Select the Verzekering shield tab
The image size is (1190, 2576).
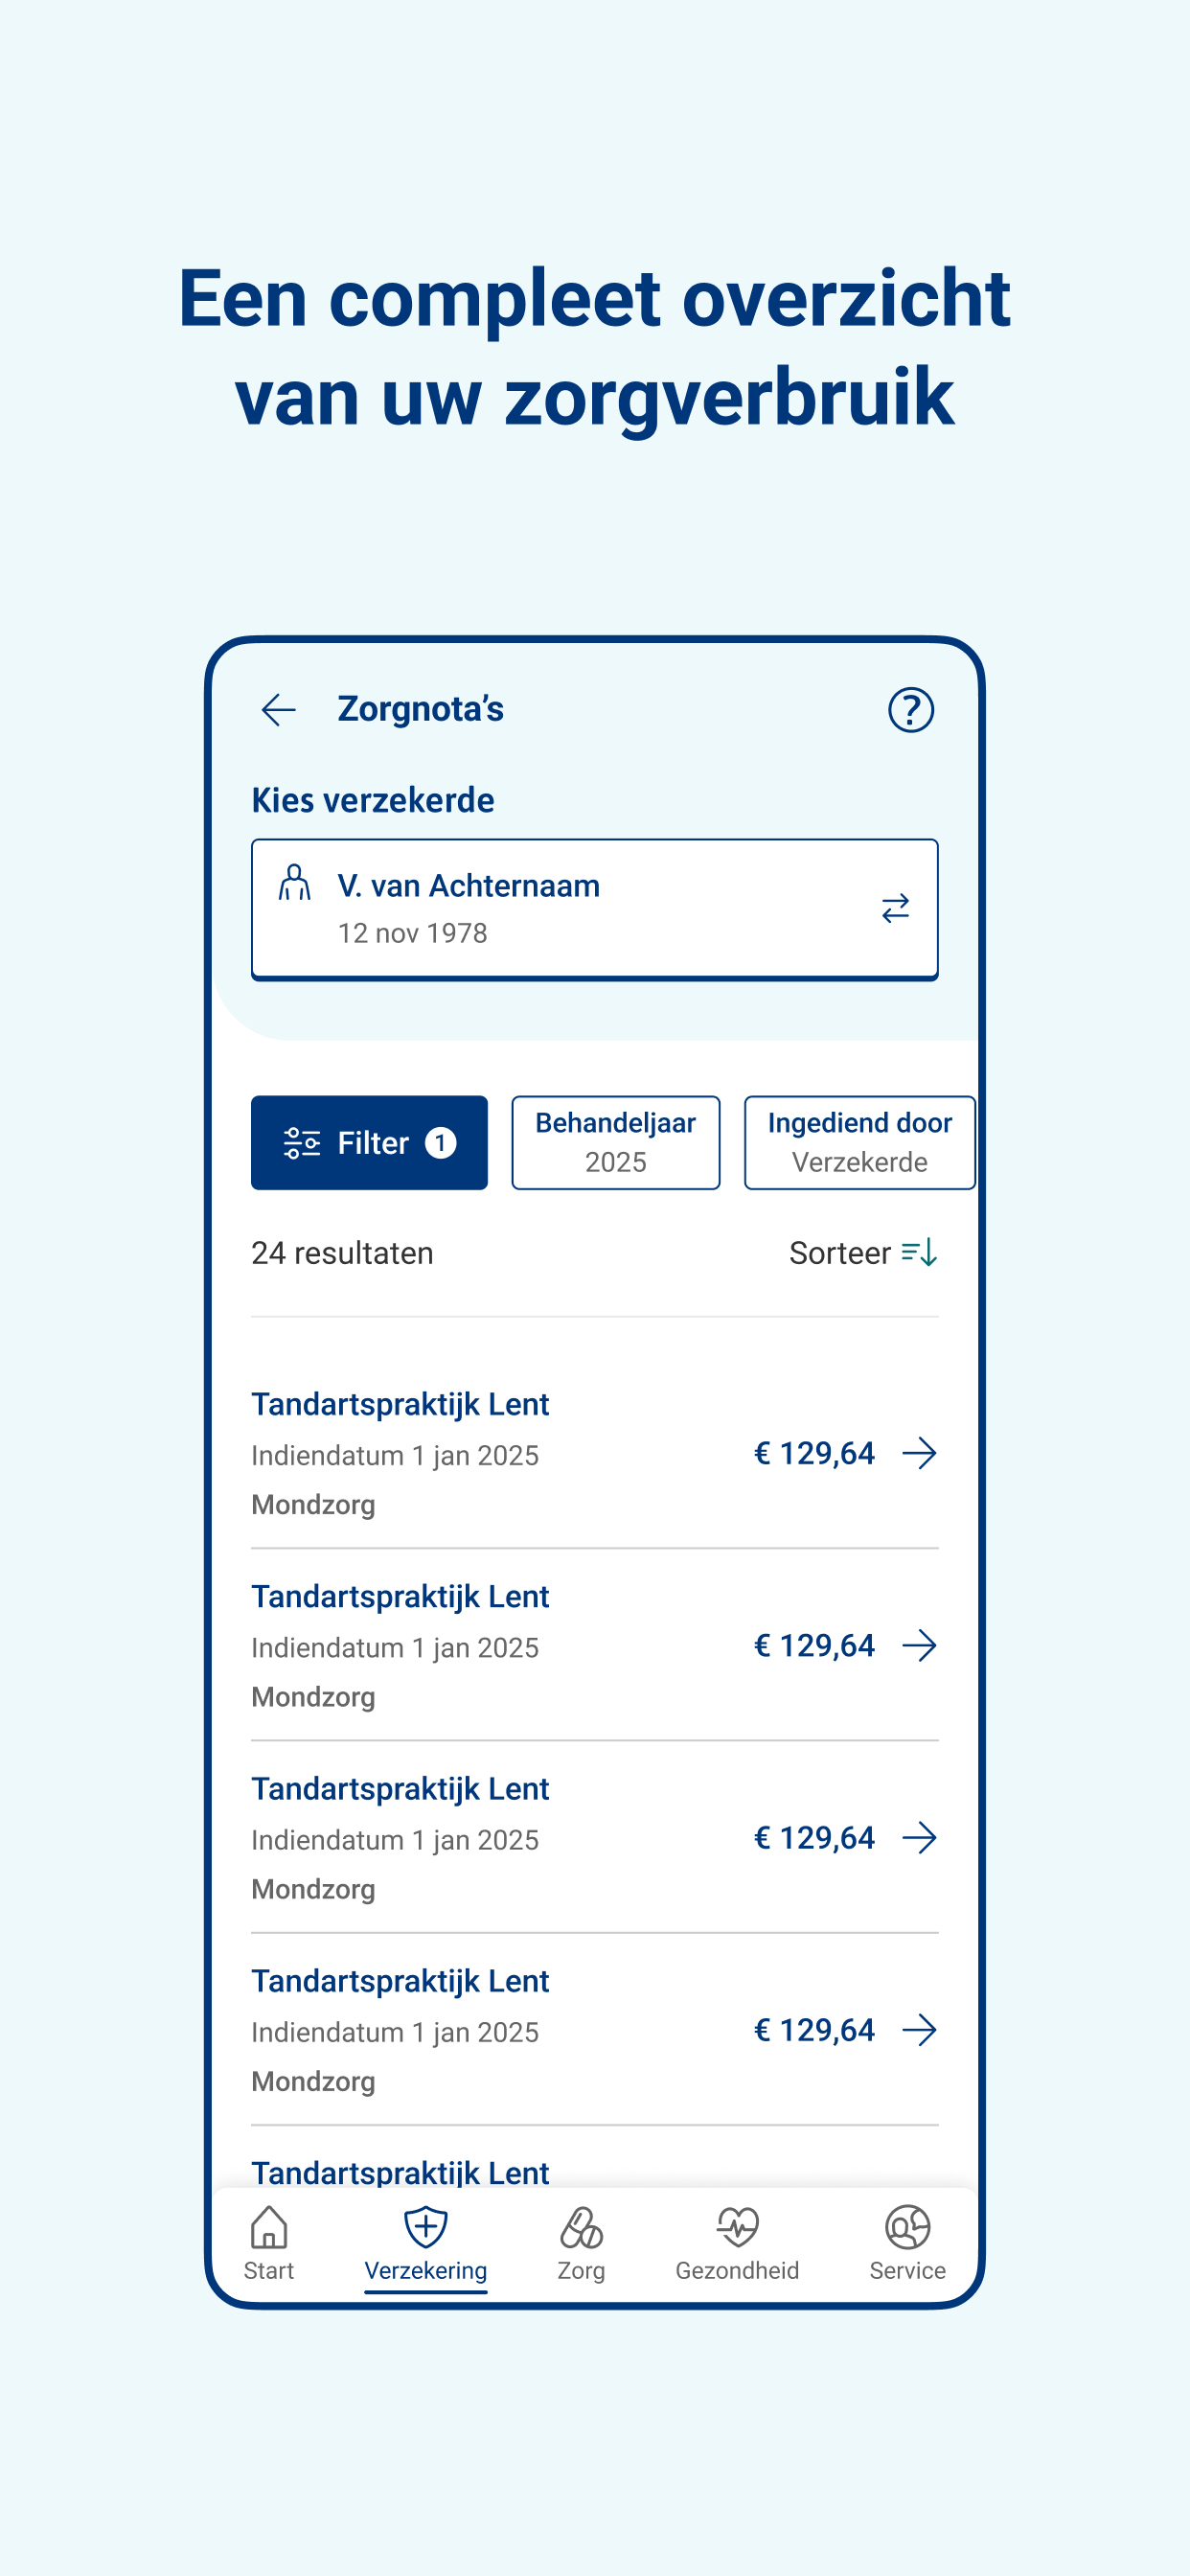click(x=425, y=2242)
